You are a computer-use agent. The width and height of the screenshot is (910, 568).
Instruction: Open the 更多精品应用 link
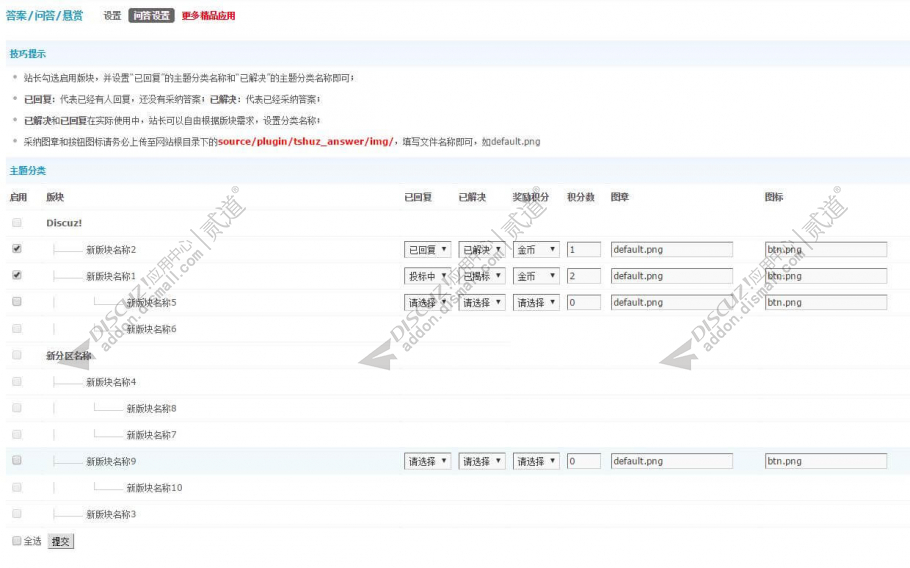pos(208,16)
